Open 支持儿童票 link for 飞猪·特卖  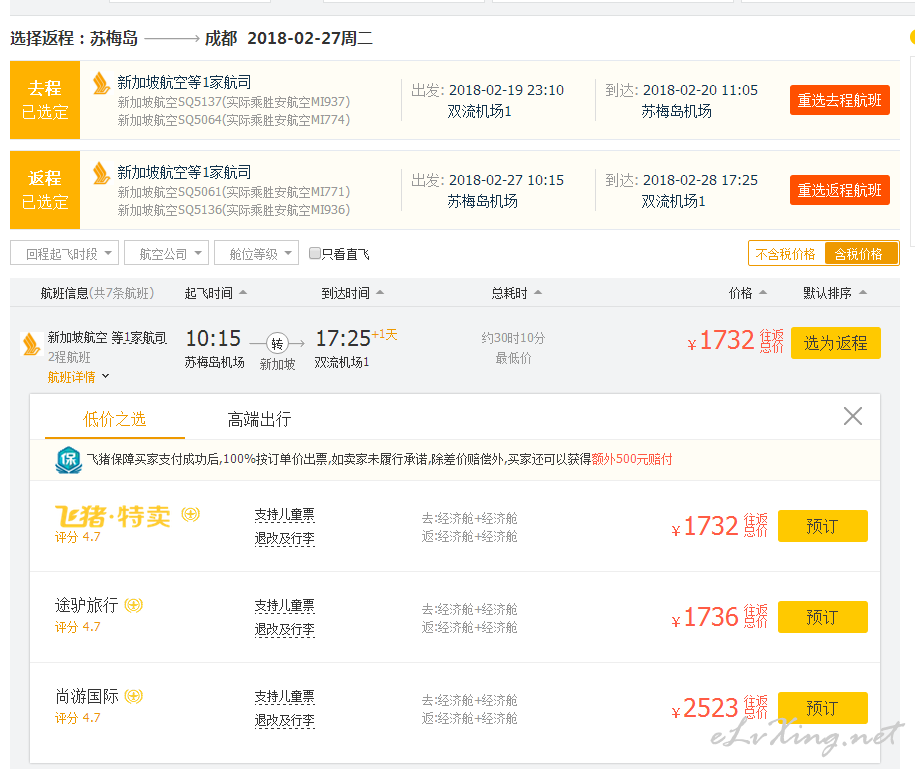coord(285,515)
